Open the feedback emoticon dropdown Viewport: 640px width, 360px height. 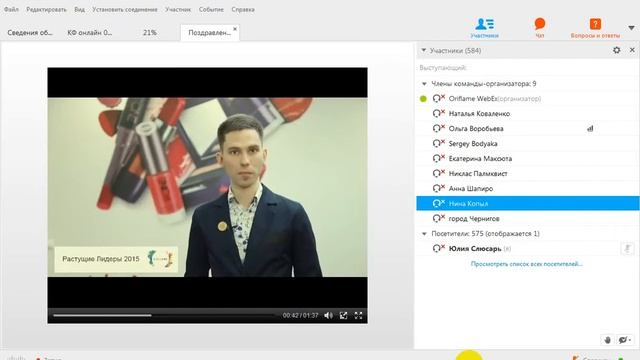pos(625,340)
